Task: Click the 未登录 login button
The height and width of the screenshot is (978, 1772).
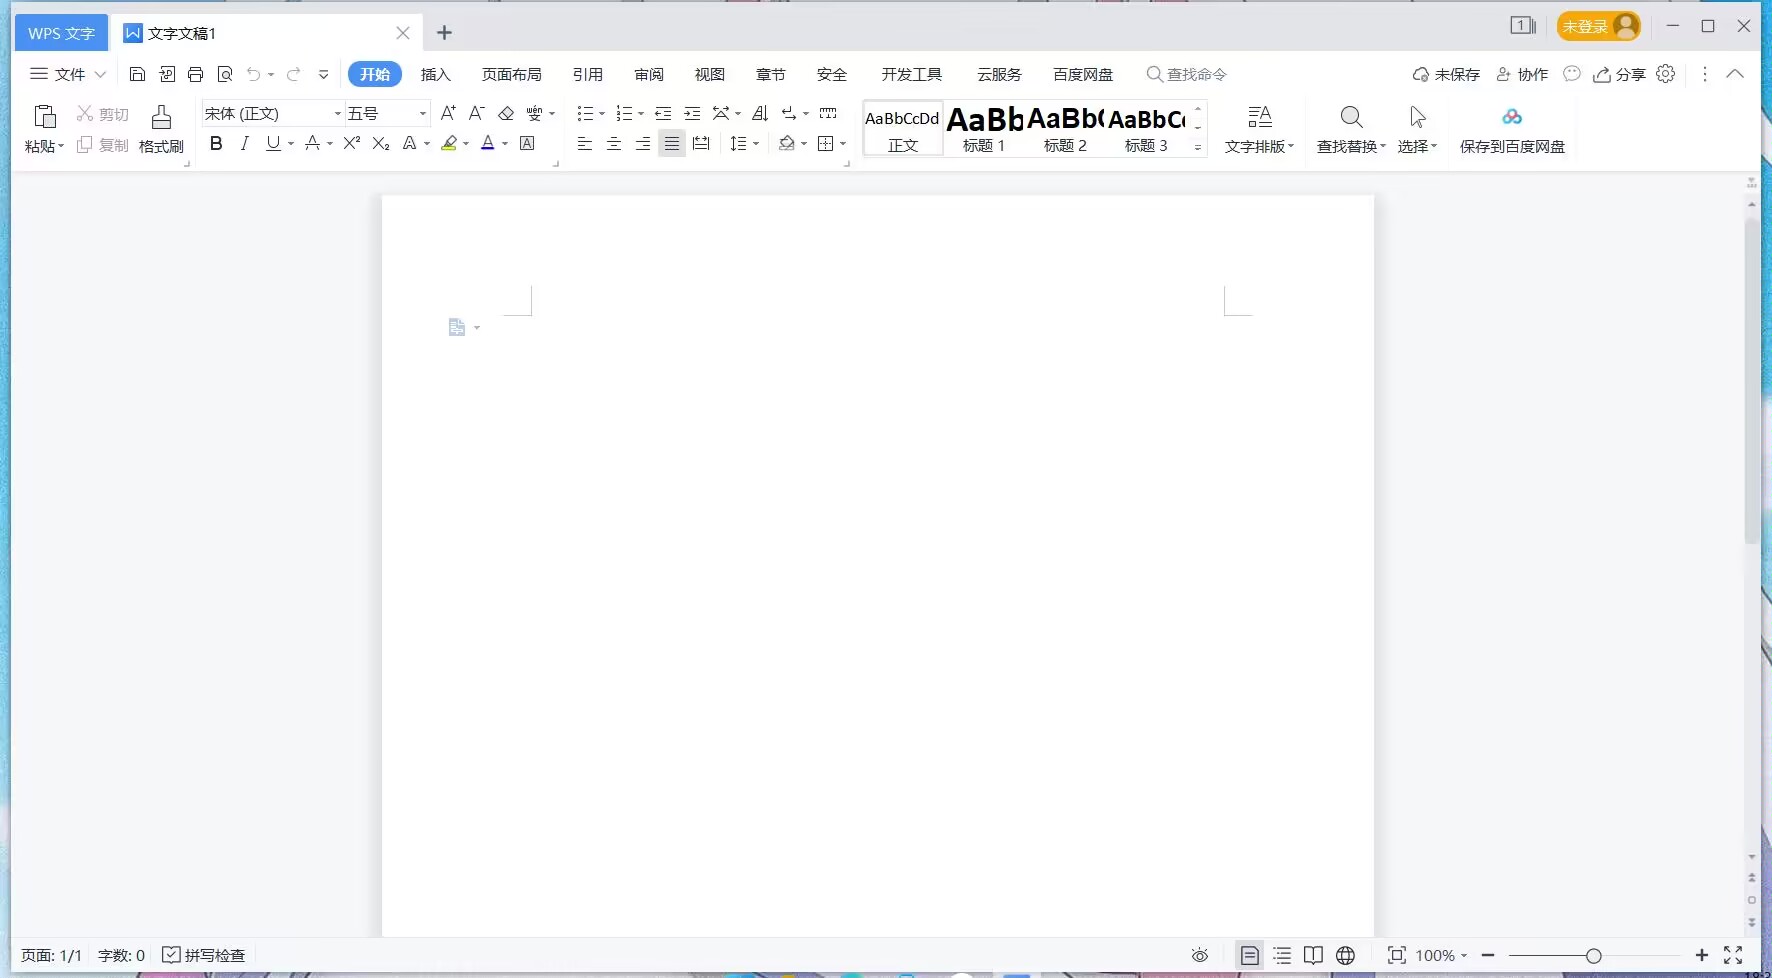Action: click(1598, 27)
